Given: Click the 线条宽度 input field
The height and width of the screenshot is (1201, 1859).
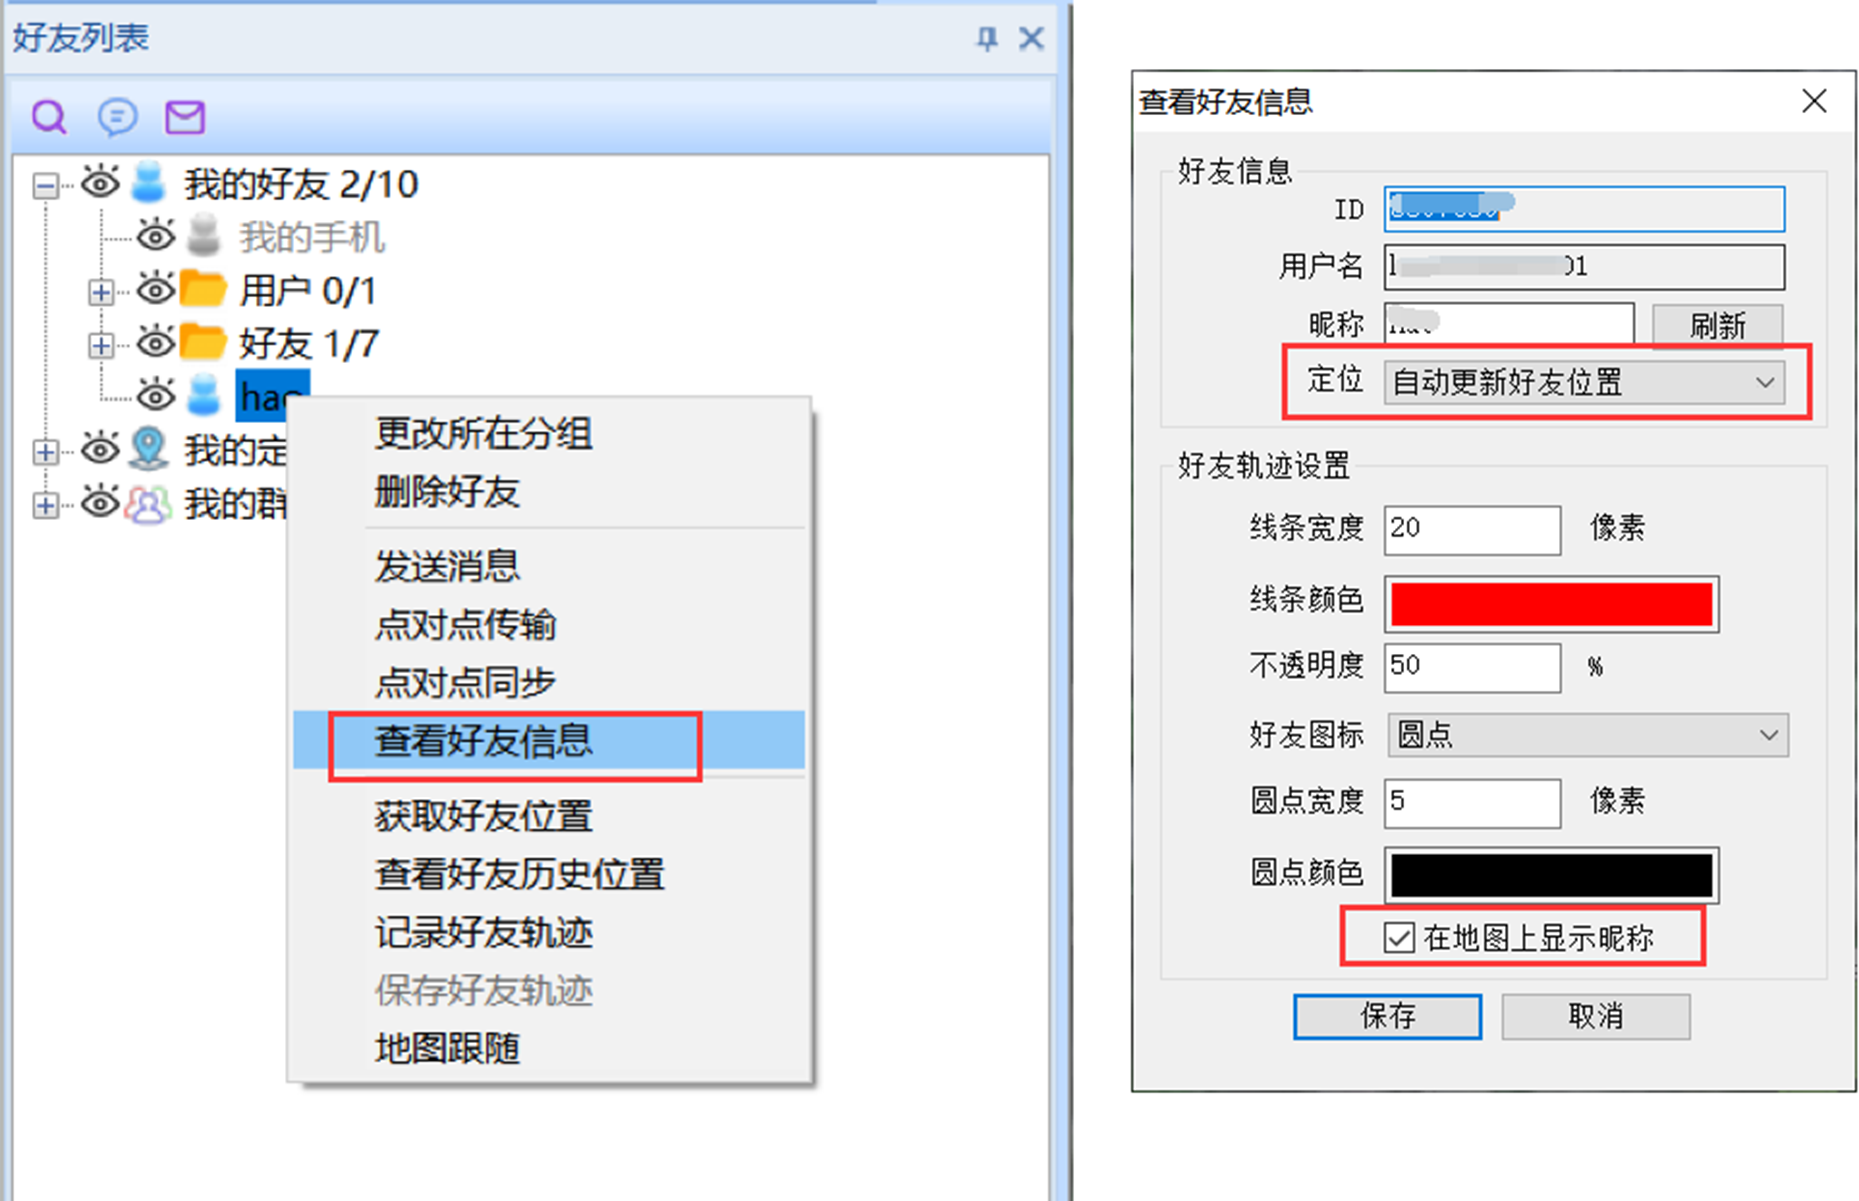Looking at the screenshot, I should point(1472,529).
